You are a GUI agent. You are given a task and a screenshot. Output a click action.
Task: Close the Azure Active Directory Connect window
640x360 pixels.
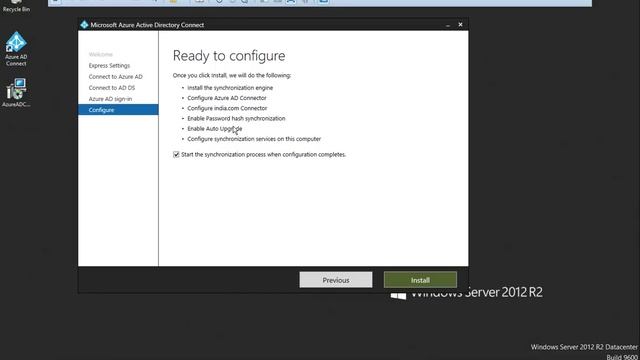click(460, 25)
